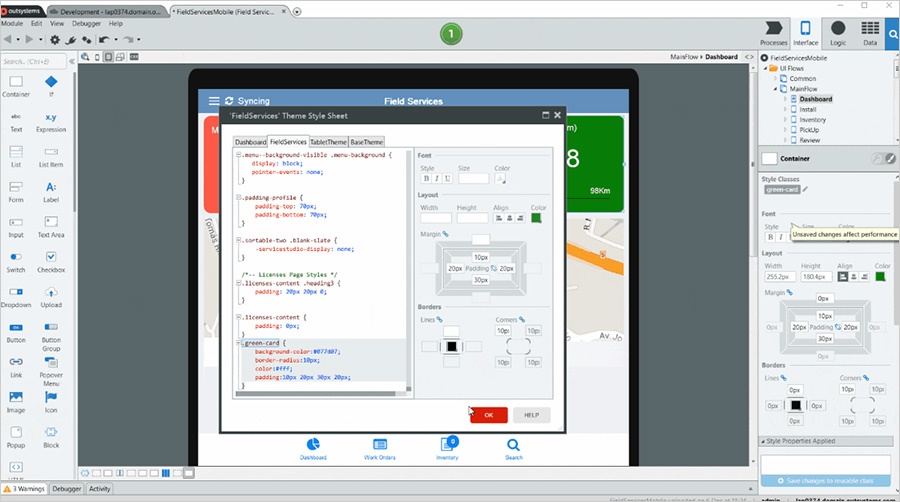Viewport: 900px width, 502px height.
Task: Toggle italic in Container properties Font
Action: 781,237
